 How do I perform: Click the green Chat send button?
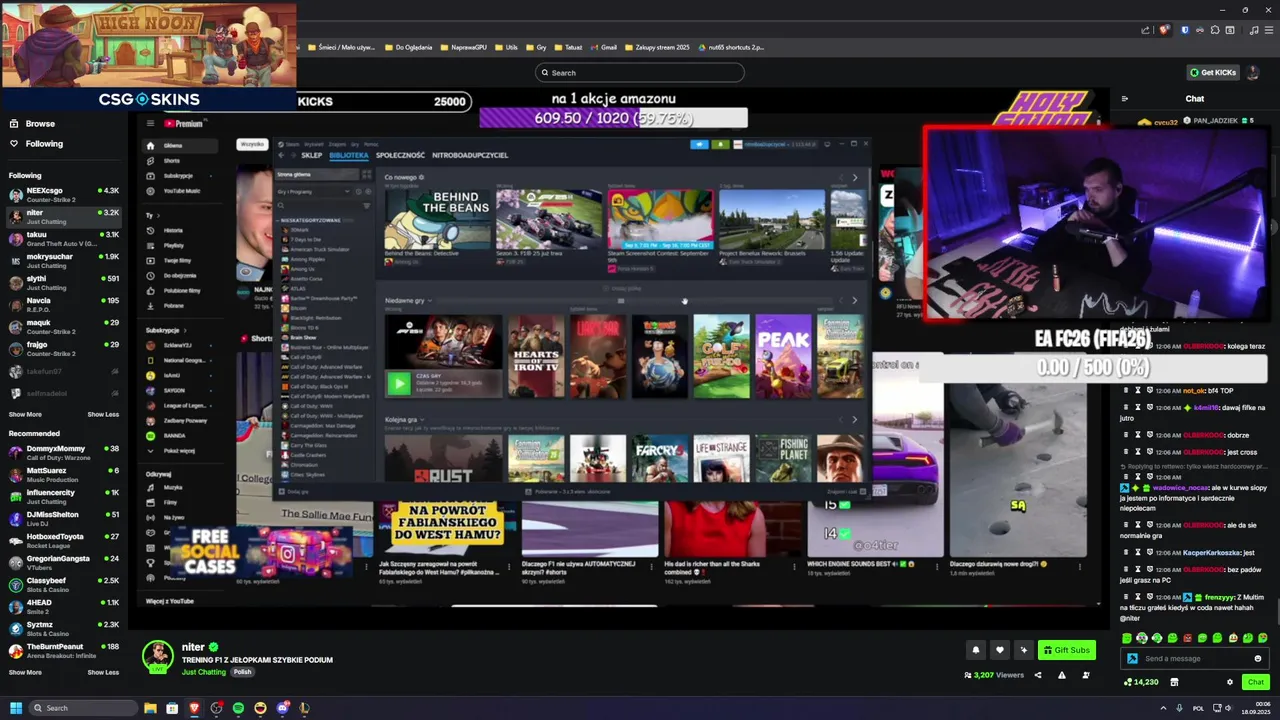pyautogui.click(x=1255, y=682)
